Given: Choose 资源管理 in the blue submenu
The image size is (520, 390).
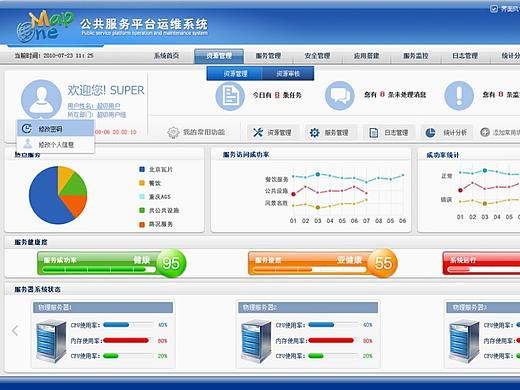Looking at the screenshot, I should coord(235,74).
